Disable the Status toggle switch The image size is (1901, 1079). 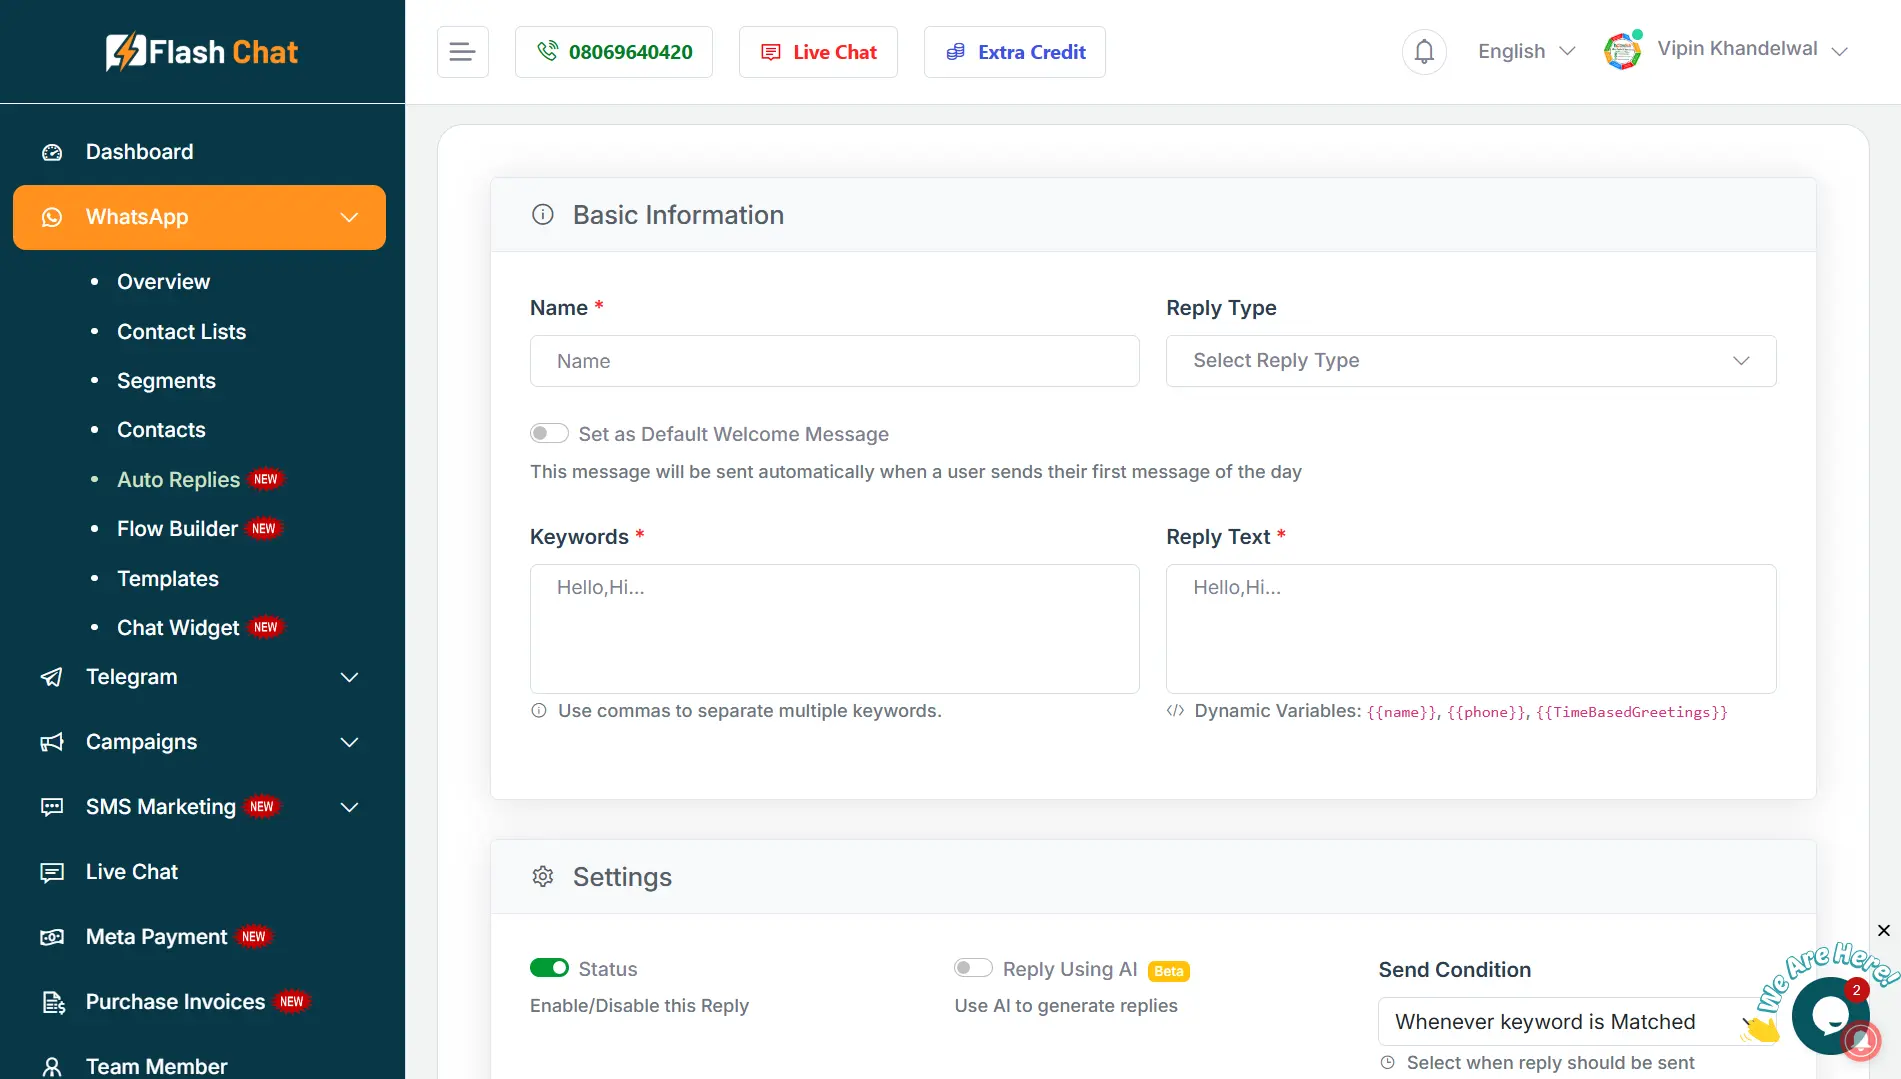[x=549, y=968]
